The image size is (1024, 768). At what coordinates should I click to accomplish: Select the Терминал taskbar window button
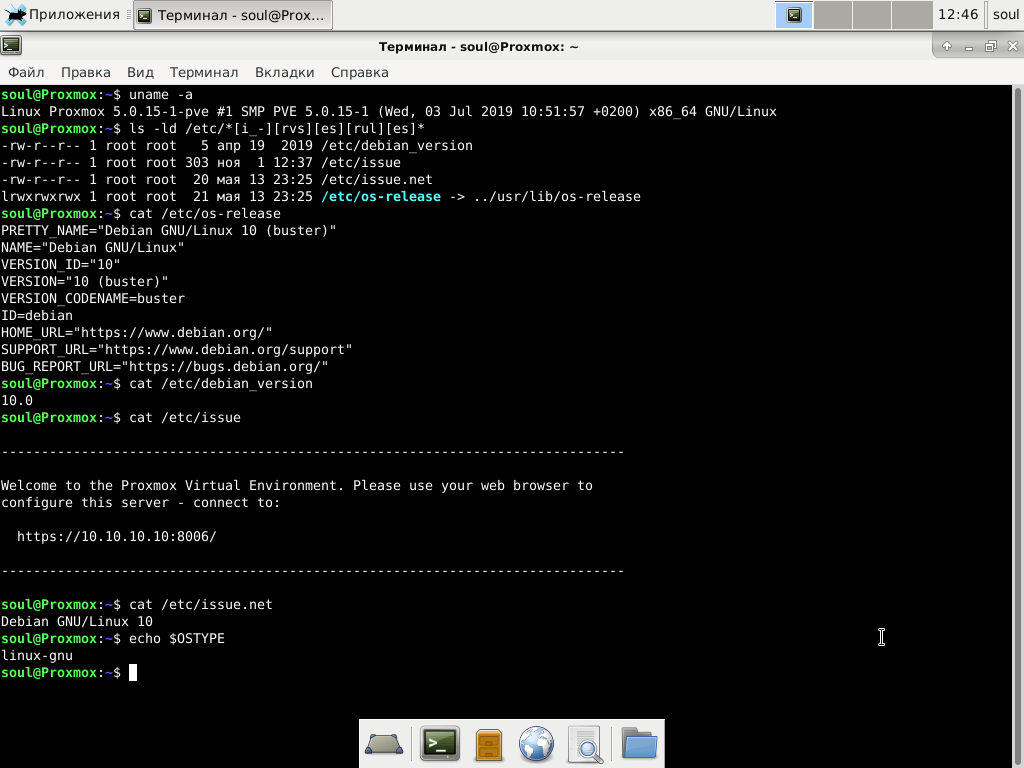233,15
